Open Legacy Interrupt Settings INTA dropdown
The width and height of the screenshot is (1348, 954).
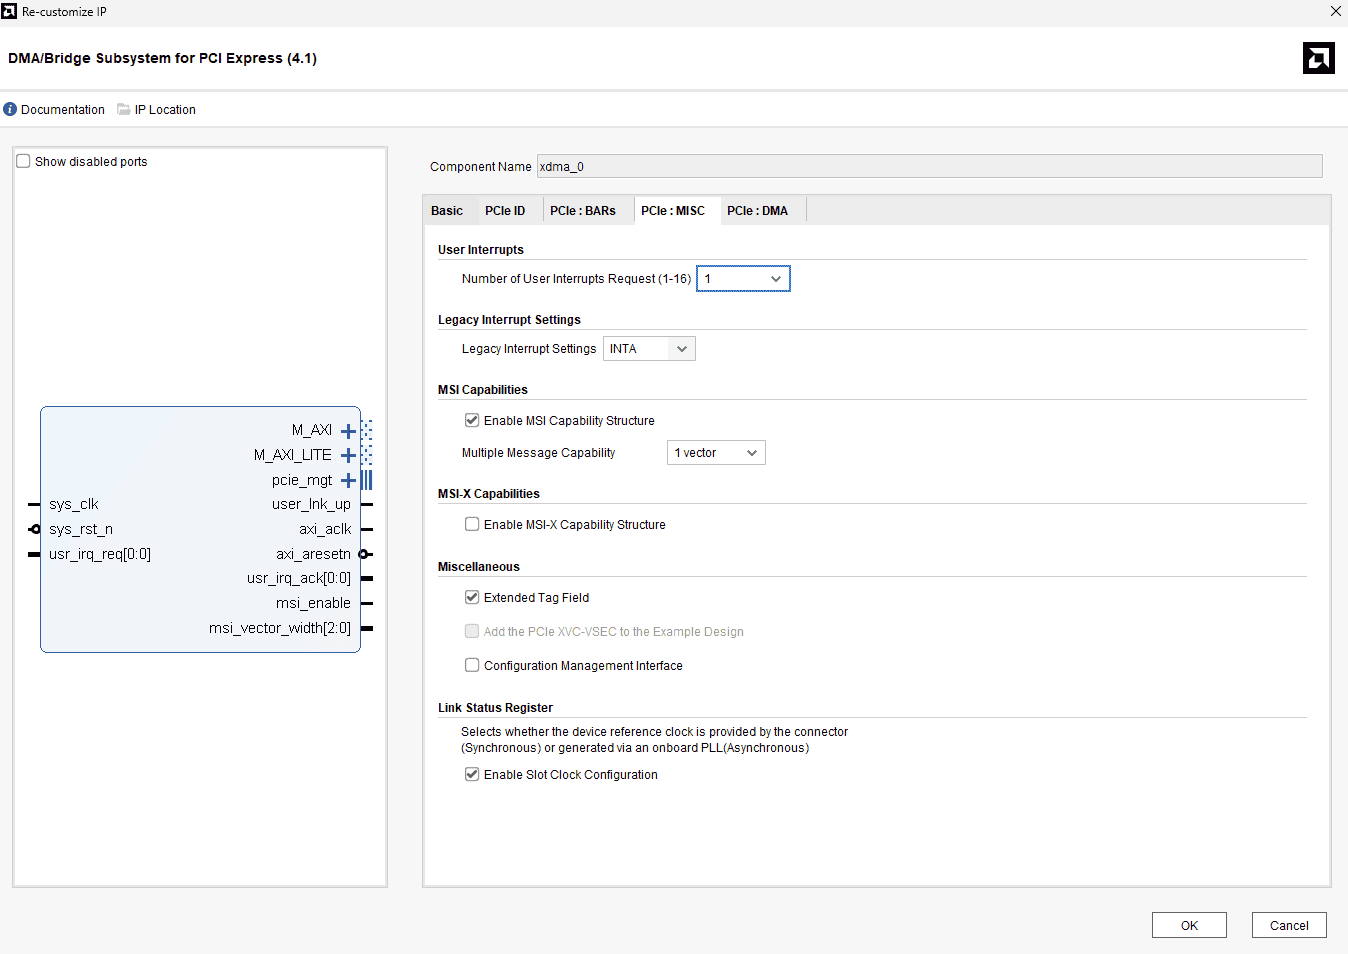pyautogui.click(x=649, y=349)
